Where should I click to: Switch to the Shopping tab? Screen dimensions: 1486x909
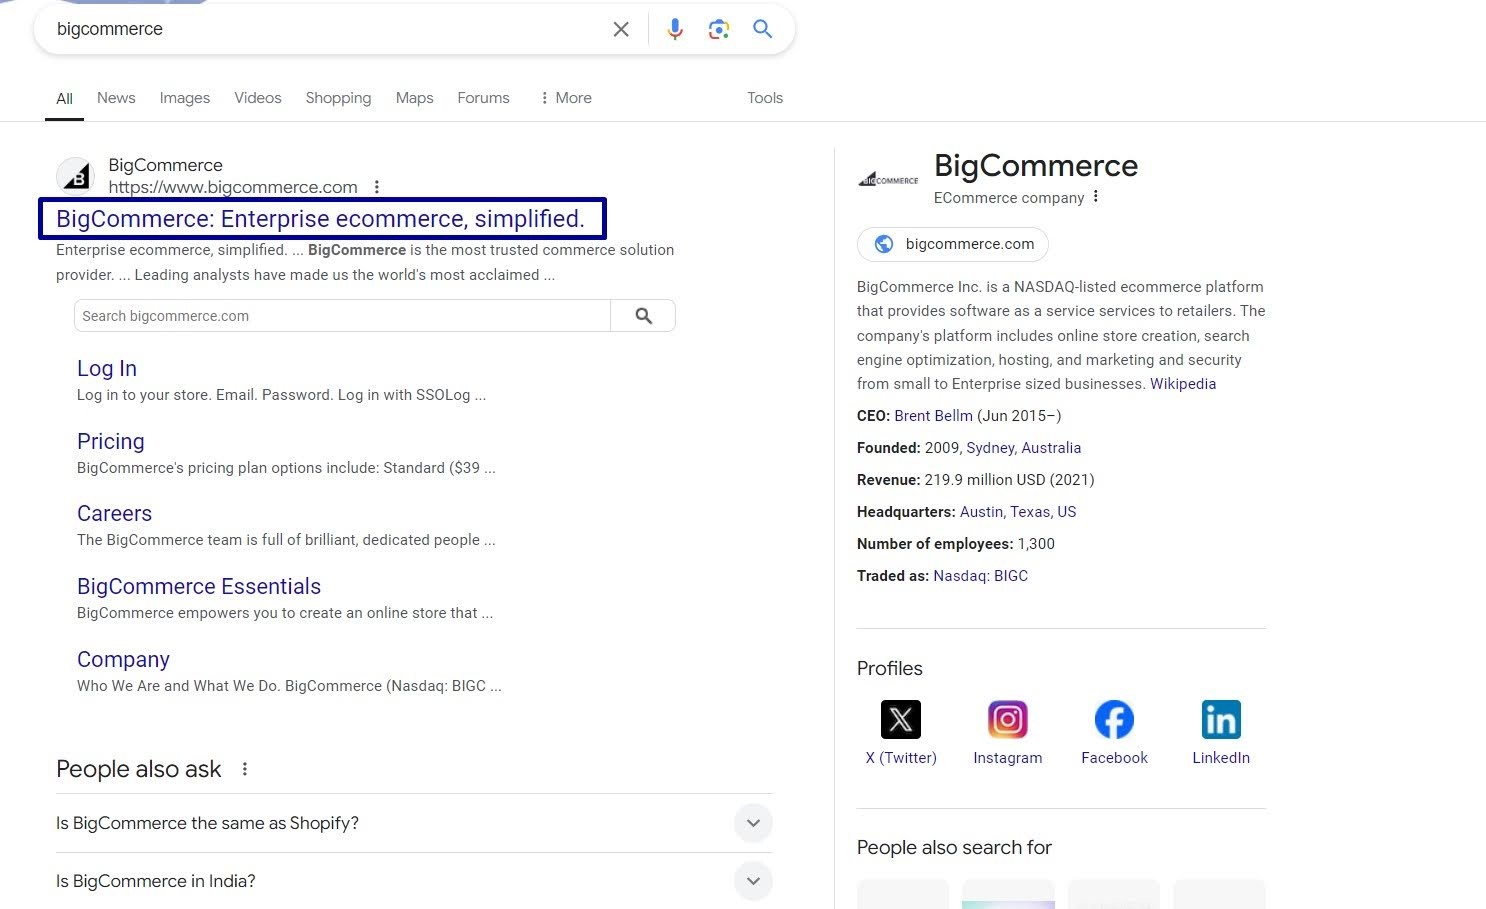pos(338,98)
